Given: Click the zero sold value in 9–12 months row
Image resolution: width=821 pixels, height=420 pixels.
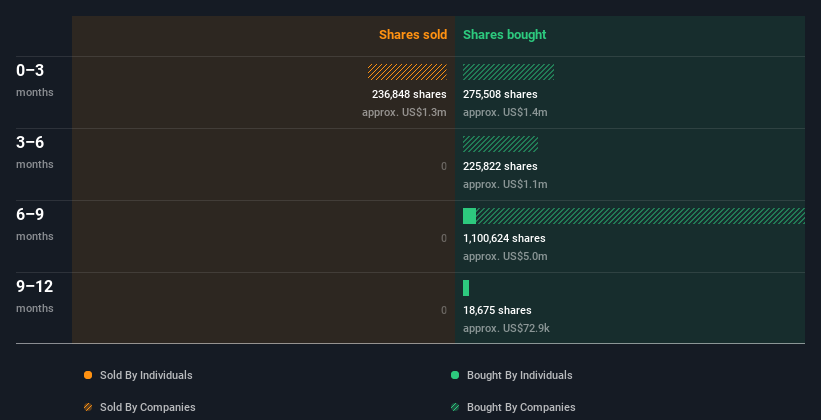Looking at the screenshot, I should pos(444,310).
